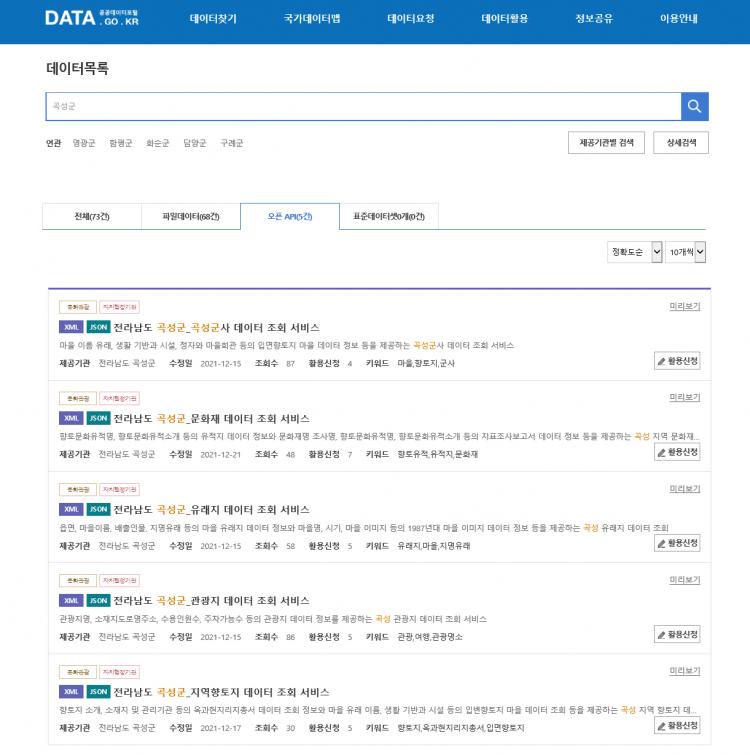Switch to the 파일데이터(68건) tab
Image resolution: width=750 pixels, height=755 pixels.
click(191, 216)
